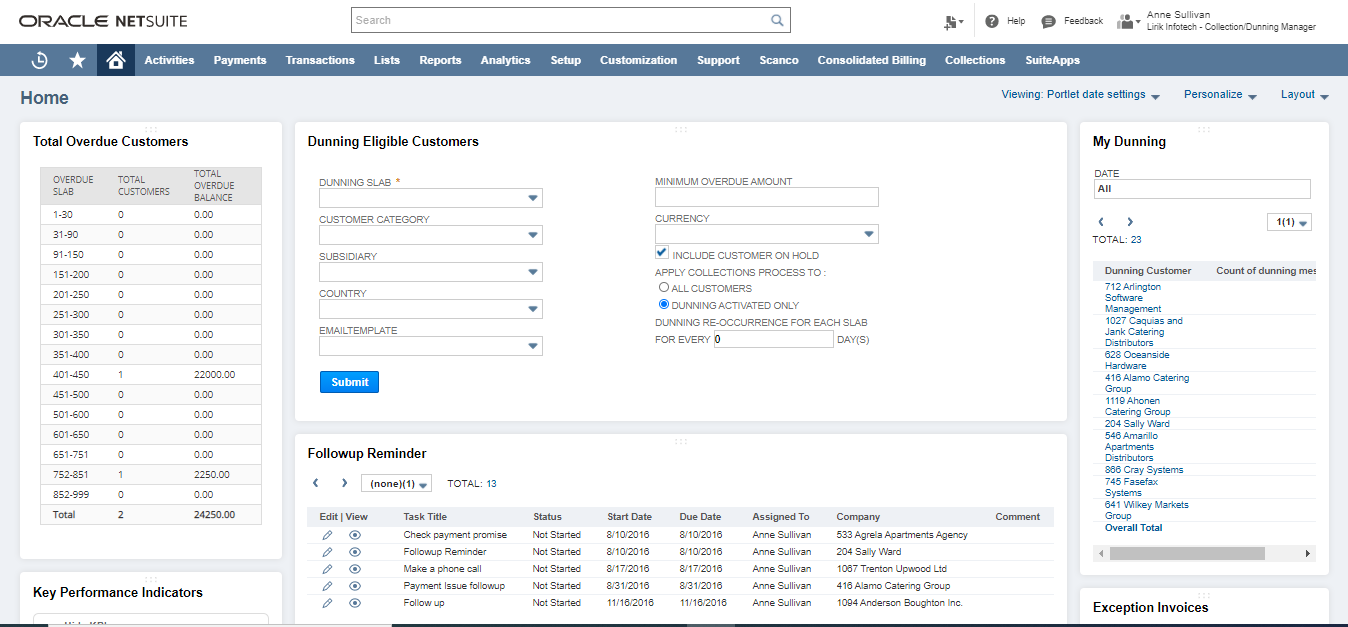Click the global Search input field
Viewport: 1348px width, 627px height.
pos(560,20)
